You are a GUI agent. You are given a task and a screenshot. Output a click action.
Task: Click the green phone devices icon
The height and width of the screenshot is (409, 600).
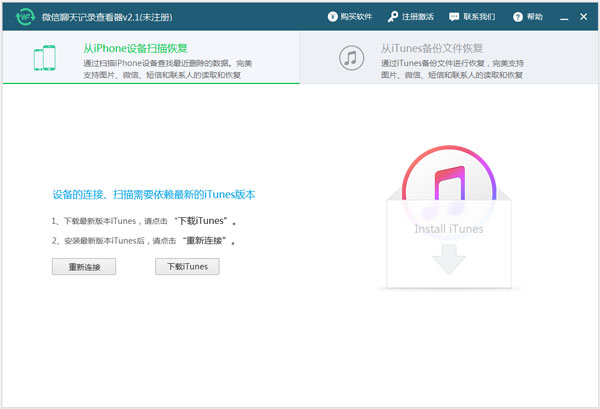point(44,58)
